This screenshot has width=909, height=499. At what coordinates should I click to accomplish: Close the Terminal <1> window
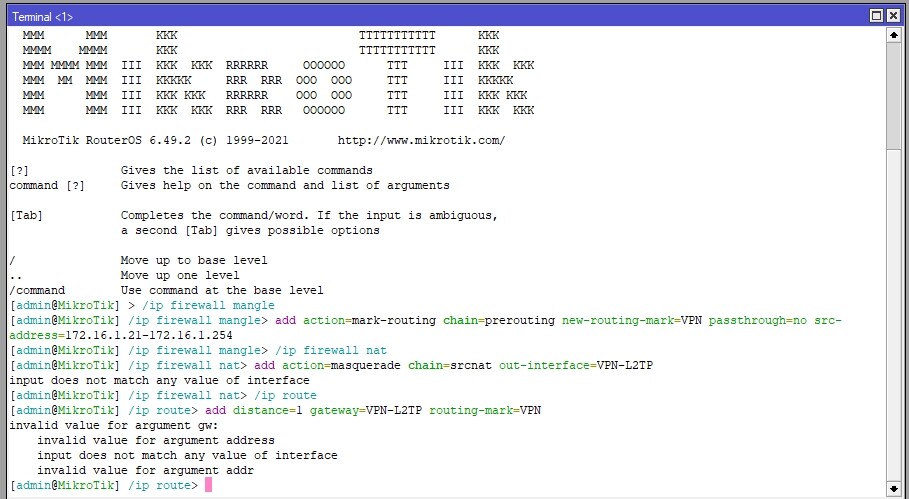tap(893, 16)
